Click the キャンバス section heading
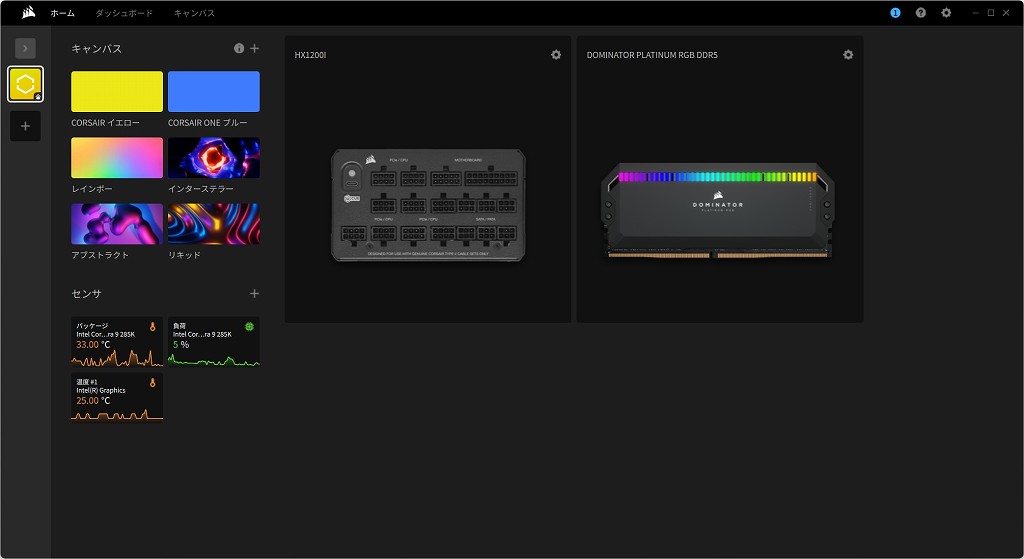The height and width of the screenshot is (559, 1024). (97, 48)
